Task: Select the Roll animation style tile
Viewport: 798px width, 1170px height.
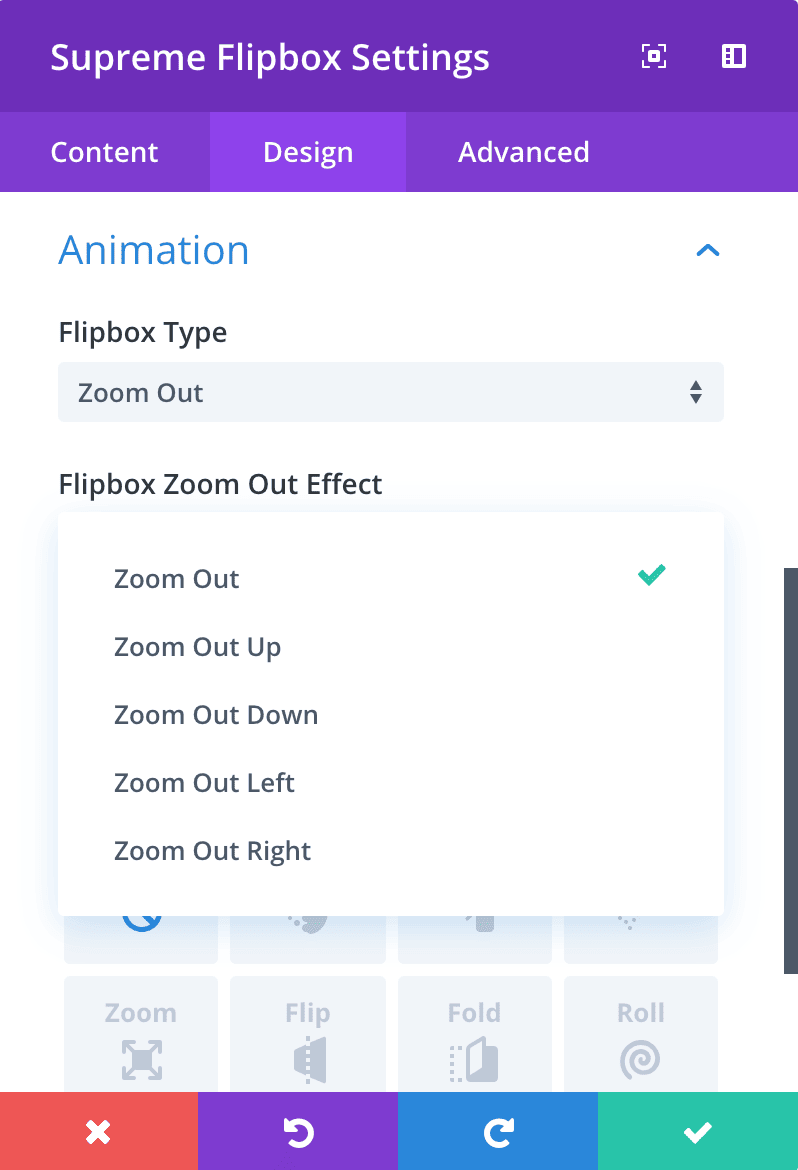Action: (x=640, y=1034)
